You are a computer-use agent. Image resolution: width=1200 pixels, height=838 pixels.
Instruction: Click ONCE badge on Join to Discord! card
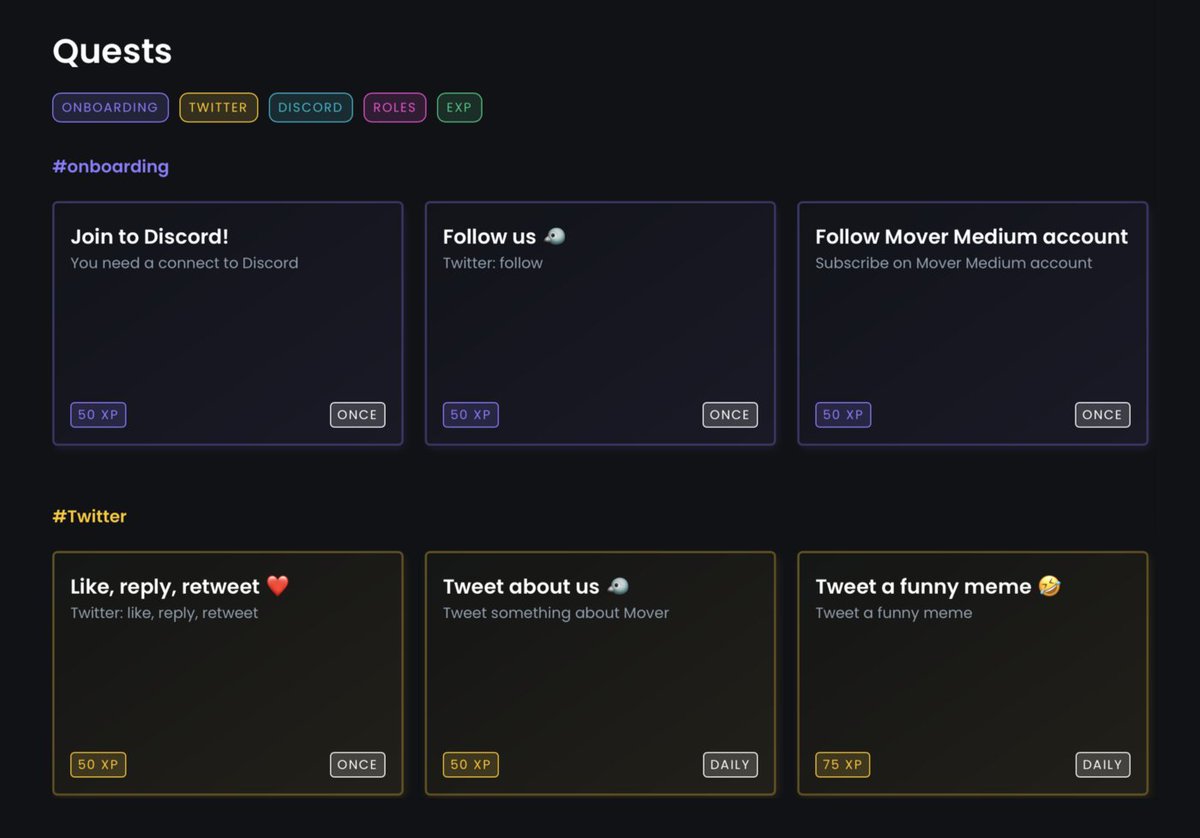[x=358, y=415]
